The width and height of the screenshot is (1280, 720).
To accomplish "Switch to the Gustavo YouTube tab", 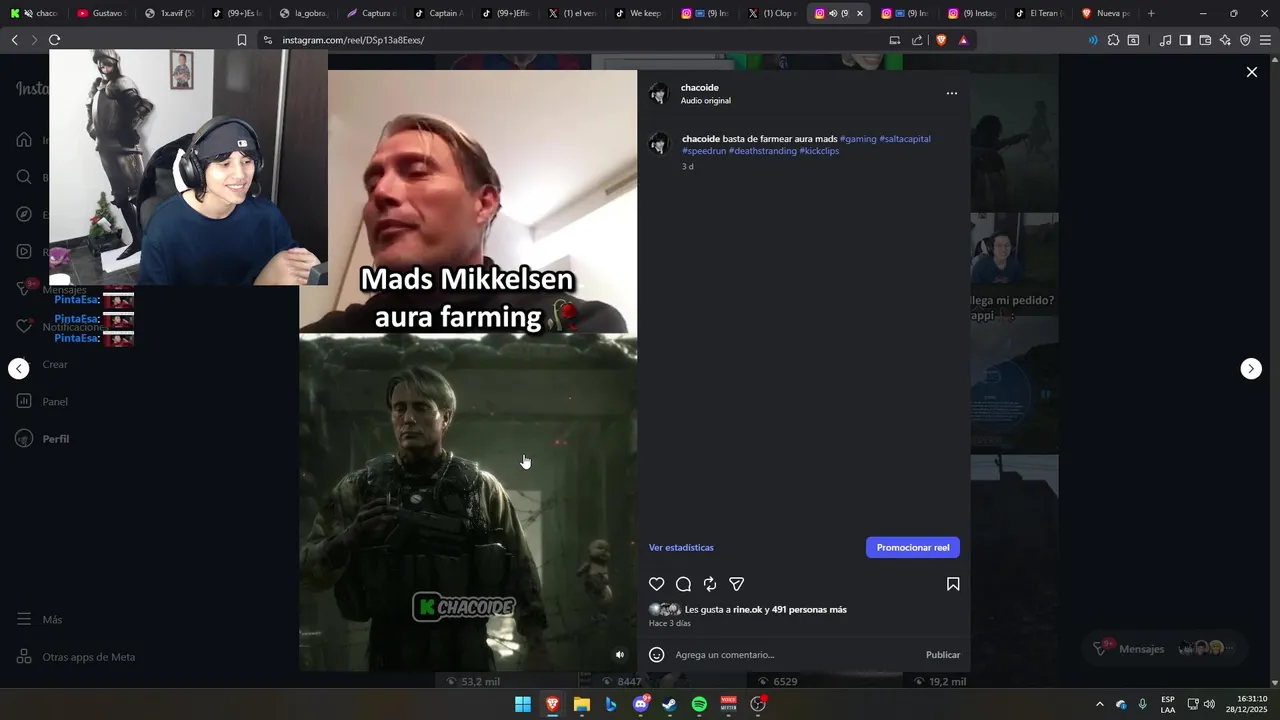I will (x=100, y=13).
